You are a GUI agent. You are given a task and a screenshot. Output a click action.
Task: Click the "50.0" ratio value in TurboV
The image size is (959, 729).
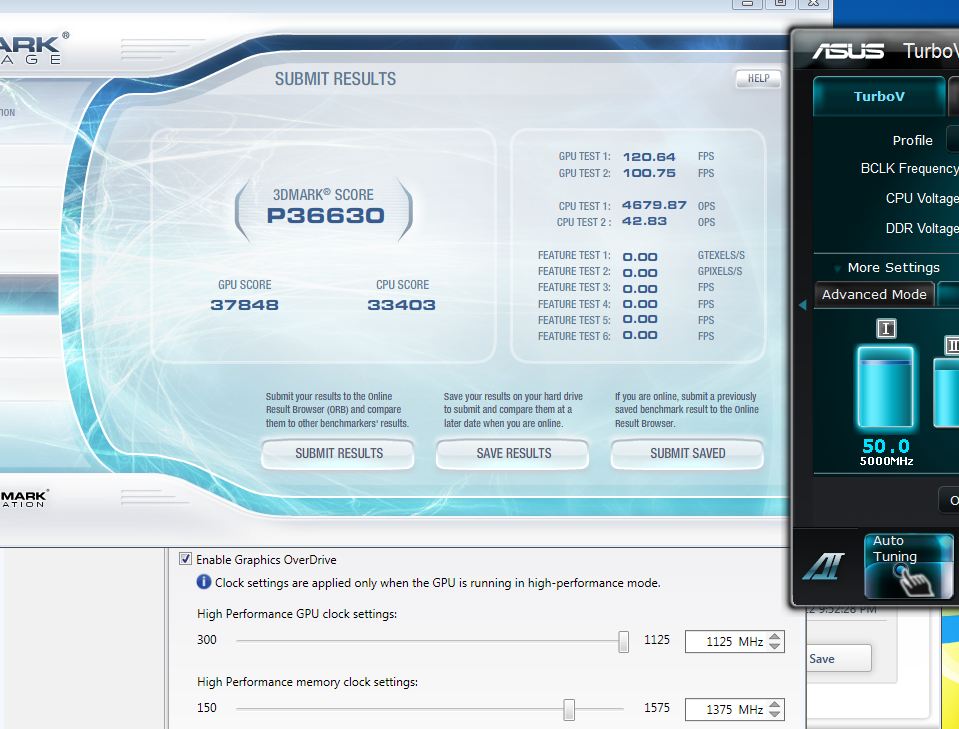(886, 445)
